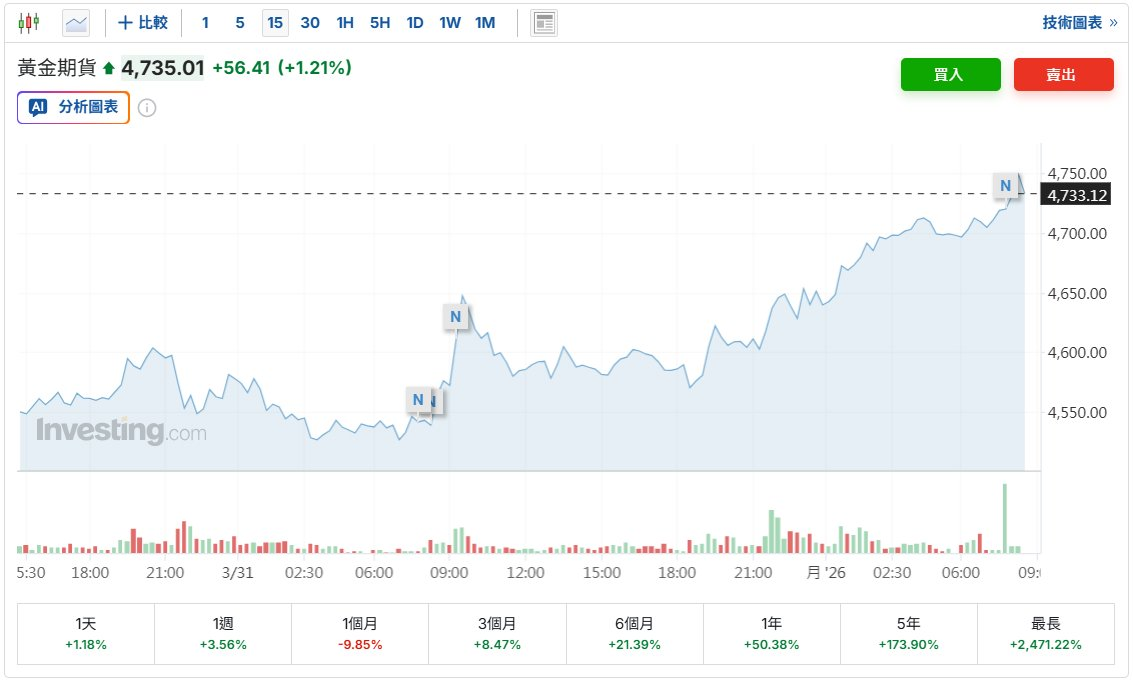Add a comparison with 比較
This screenshot has height=683, width=1133.
pos(143,22)
